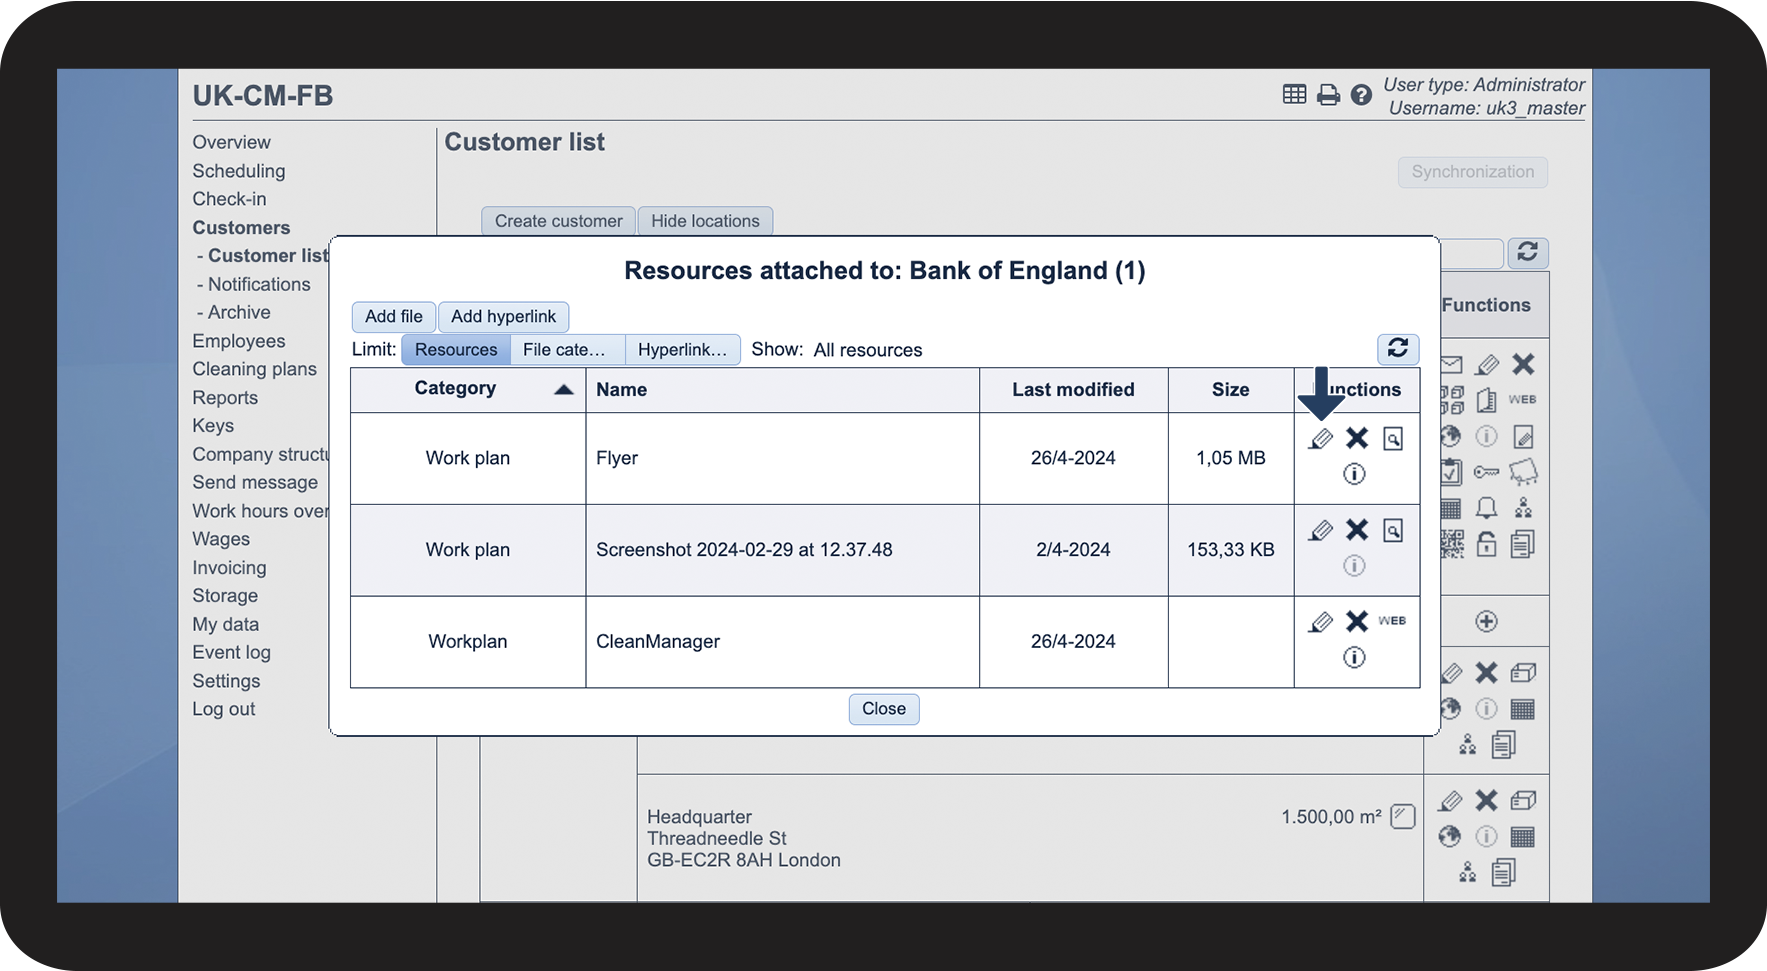Open the WEB hyperlink icon for CleanManager
Image resolution: width=1767 pixels, height=971 pixels.
[x=1392, y=621]
